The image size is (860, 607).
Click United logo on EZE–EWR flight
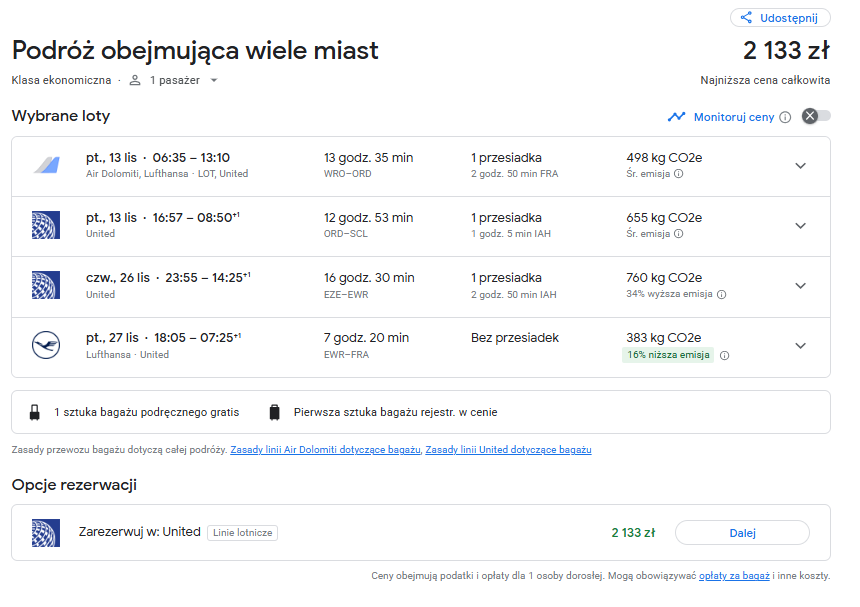[x=46, y=285]
